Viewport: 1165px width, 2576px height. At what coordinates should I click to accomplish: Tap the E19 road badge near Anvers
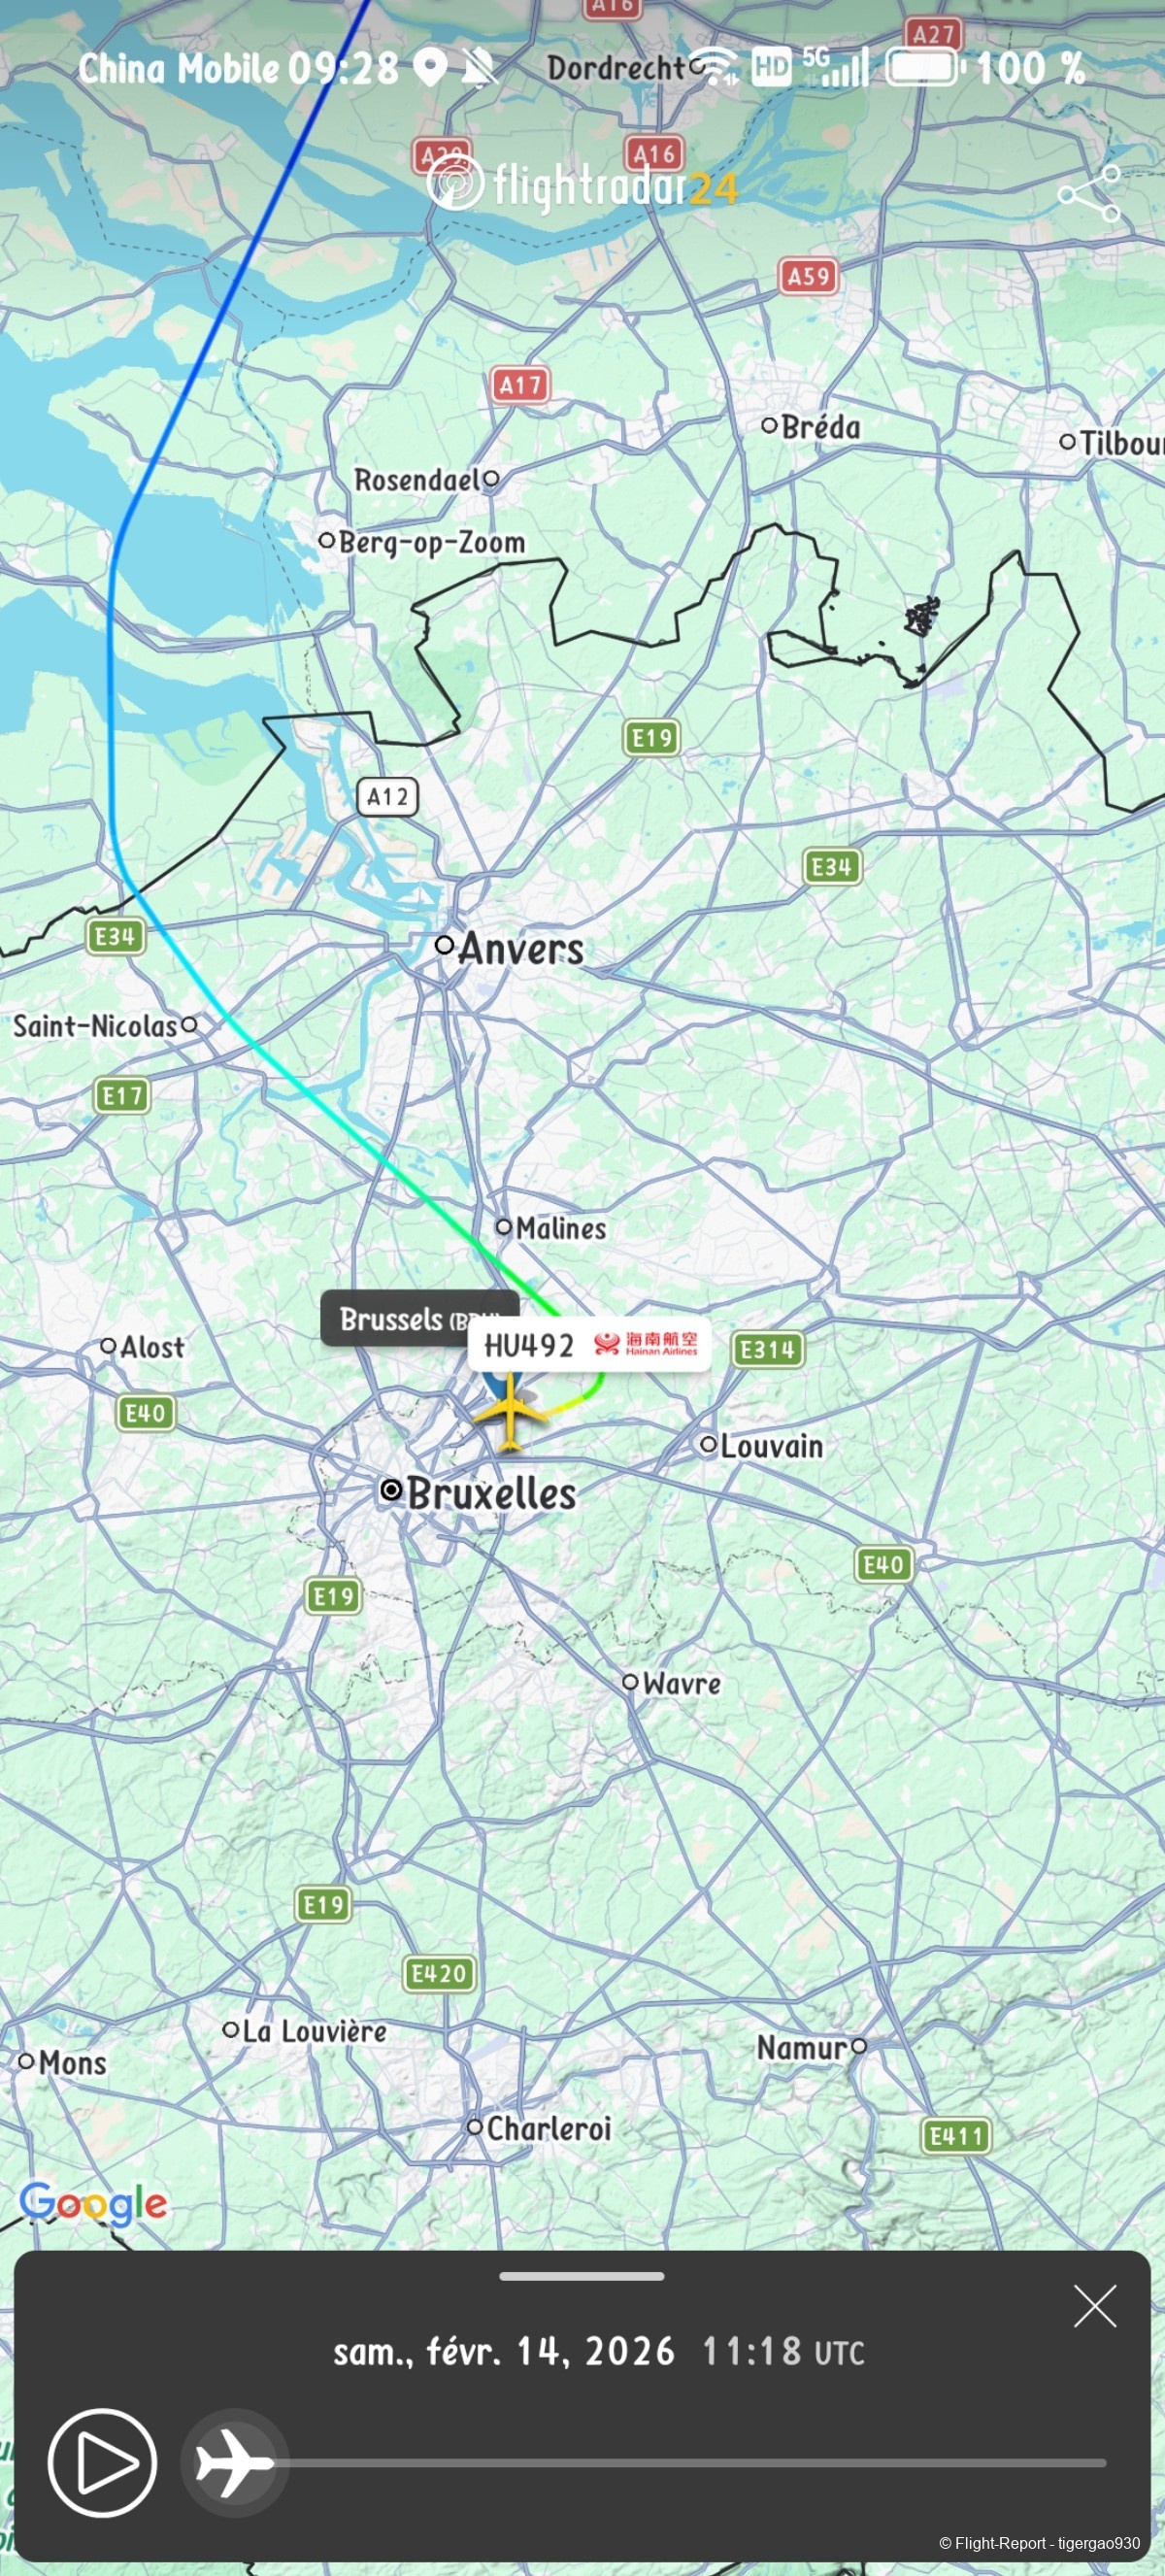point(652,738)
